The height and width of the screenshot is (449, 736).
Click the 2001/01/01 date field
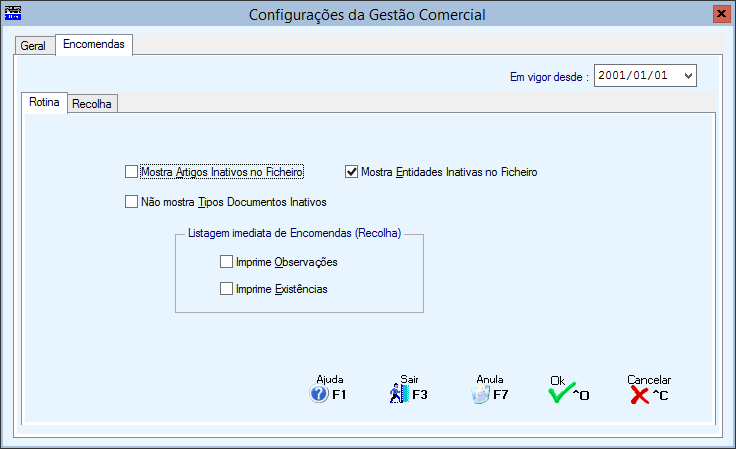tap(637, 76)
